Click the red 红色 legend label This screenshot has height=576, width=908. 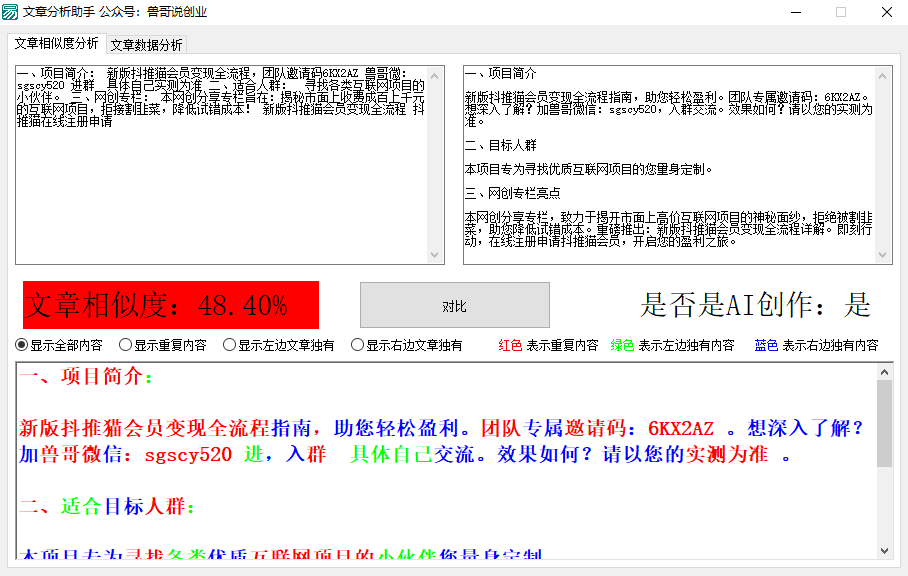pyautogui.click(x=510, y=345)
